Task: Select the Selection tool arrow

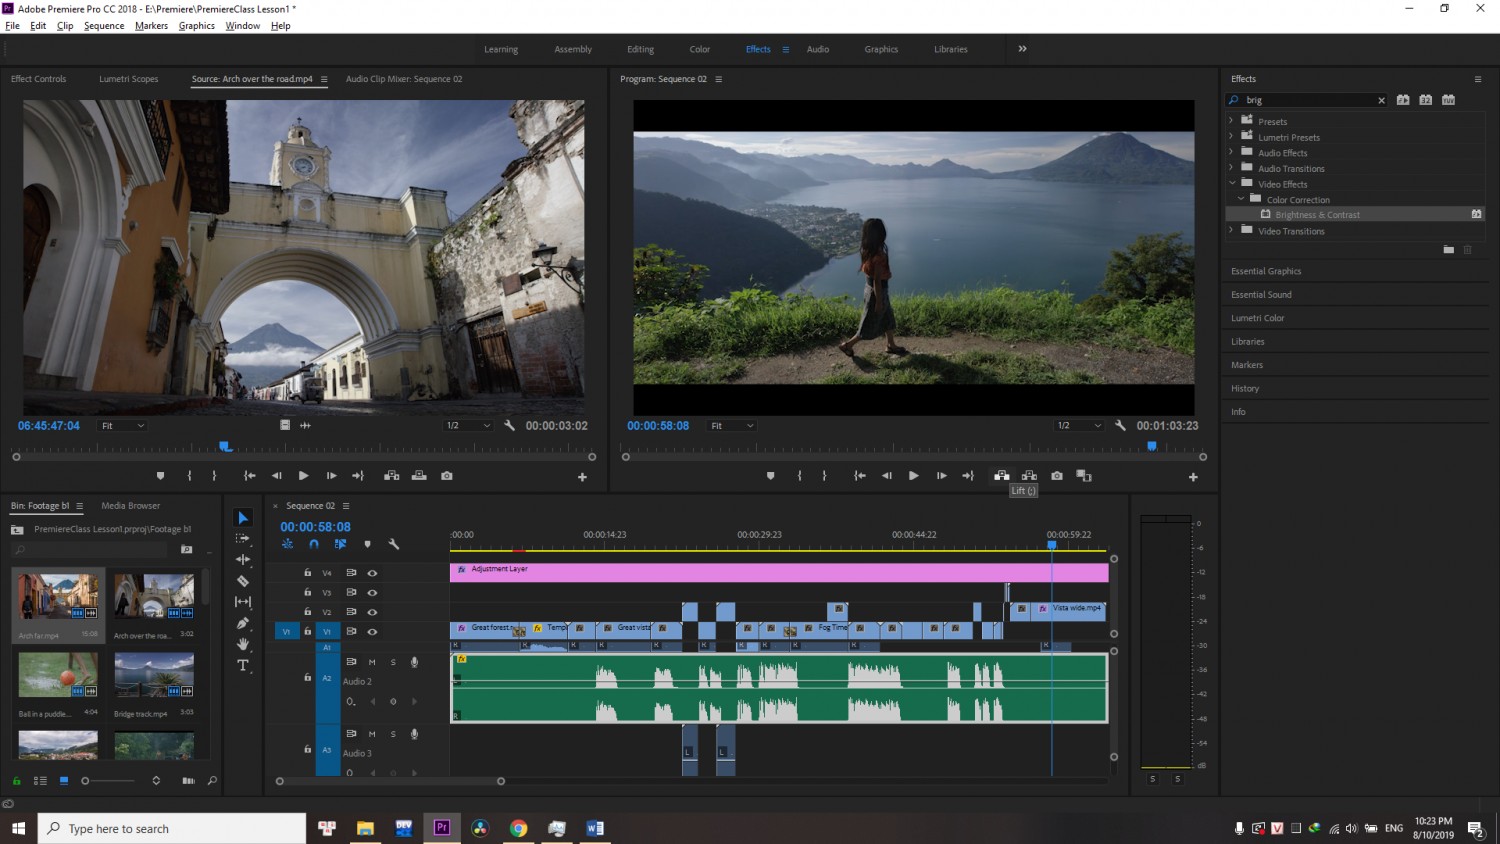Action: coord(243,518)
